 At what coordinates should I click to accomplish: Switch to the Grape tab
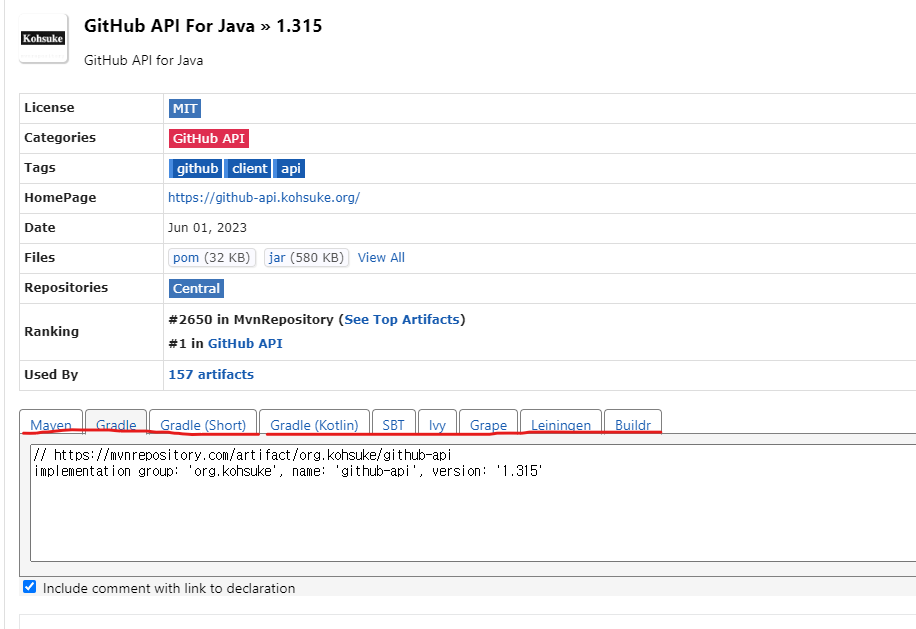pos(488,422)
